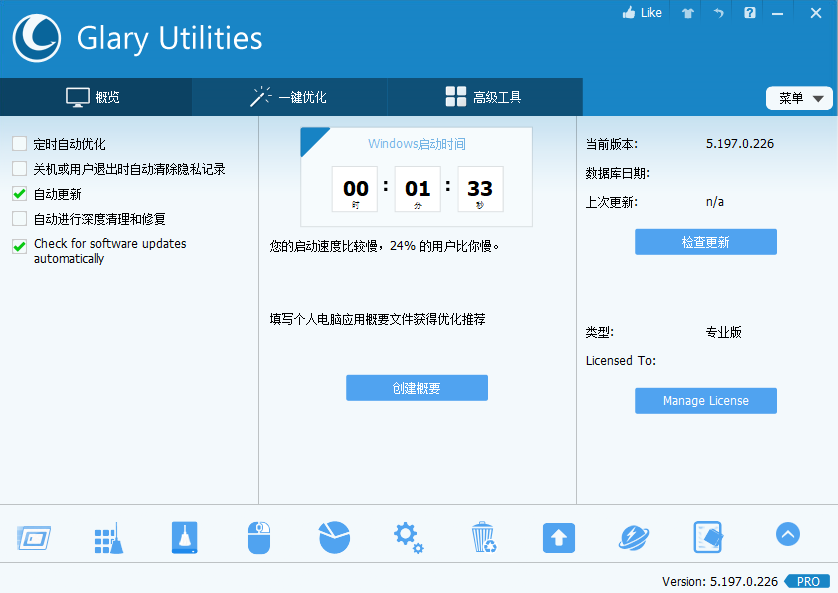Open the 菜单 dropdown
The image size is (838, 593).
point(799,98)
